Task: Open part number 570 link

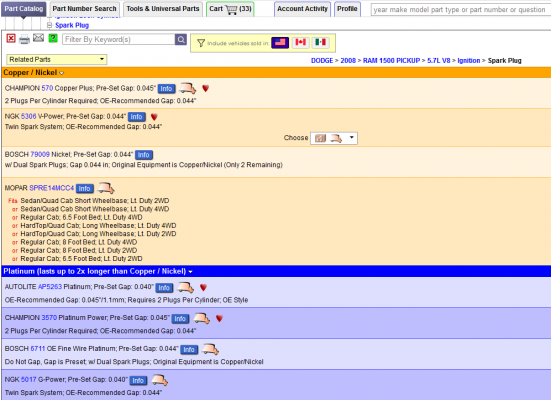Action: click(x=47, y=88)
